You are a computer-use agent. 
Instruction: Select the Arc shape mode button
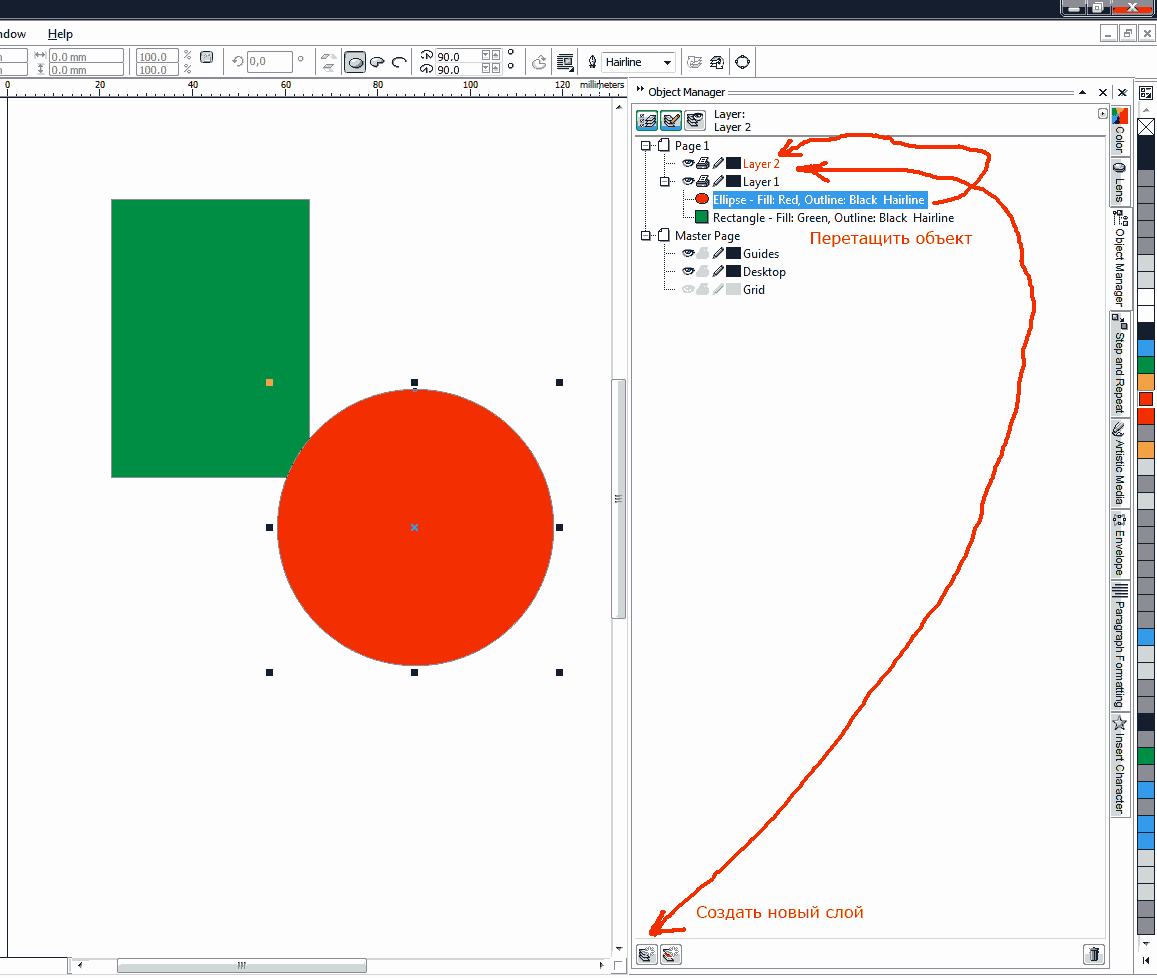pos(399,62)
